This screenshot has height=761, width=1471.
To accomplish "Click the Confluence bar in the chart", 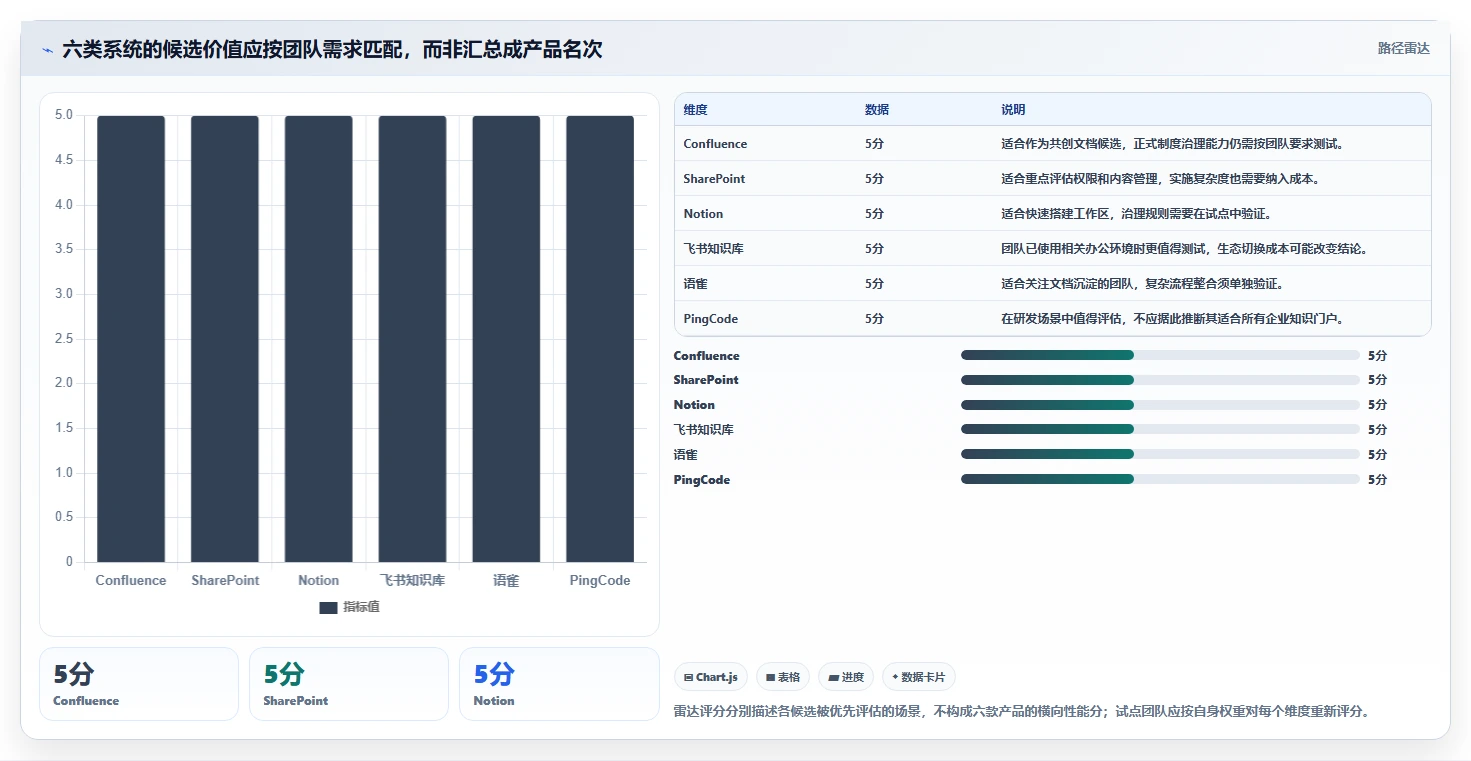I will (x=131, y=339).
